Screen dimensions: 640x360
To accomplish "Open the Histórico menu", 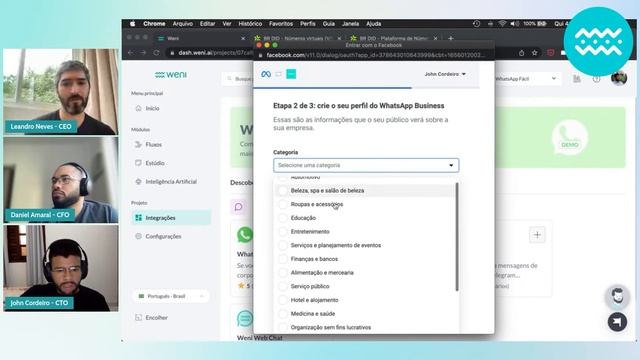I will (250, 24).
